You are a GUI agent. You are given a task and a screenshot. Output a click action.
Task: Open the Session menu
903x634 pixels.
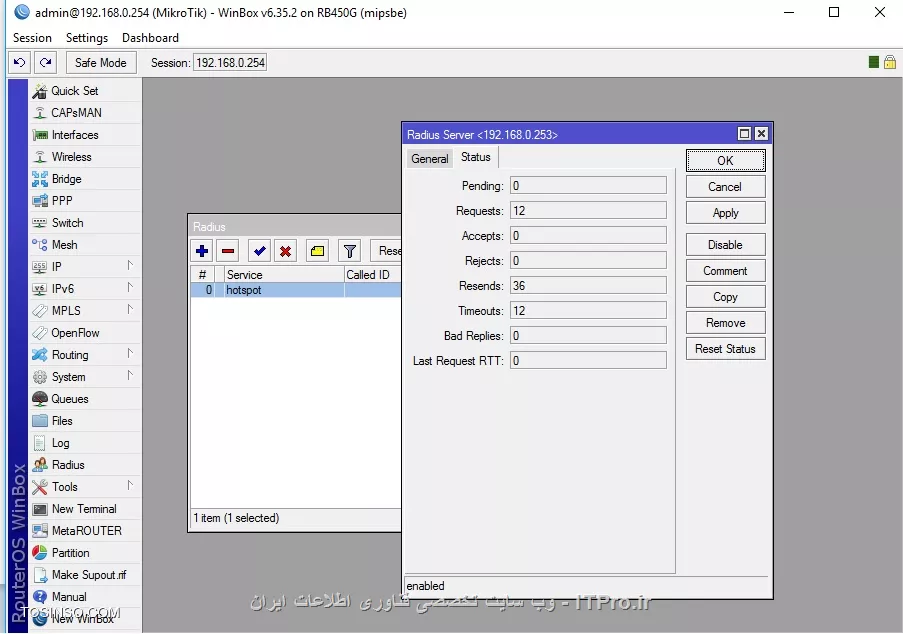point(32,37)
